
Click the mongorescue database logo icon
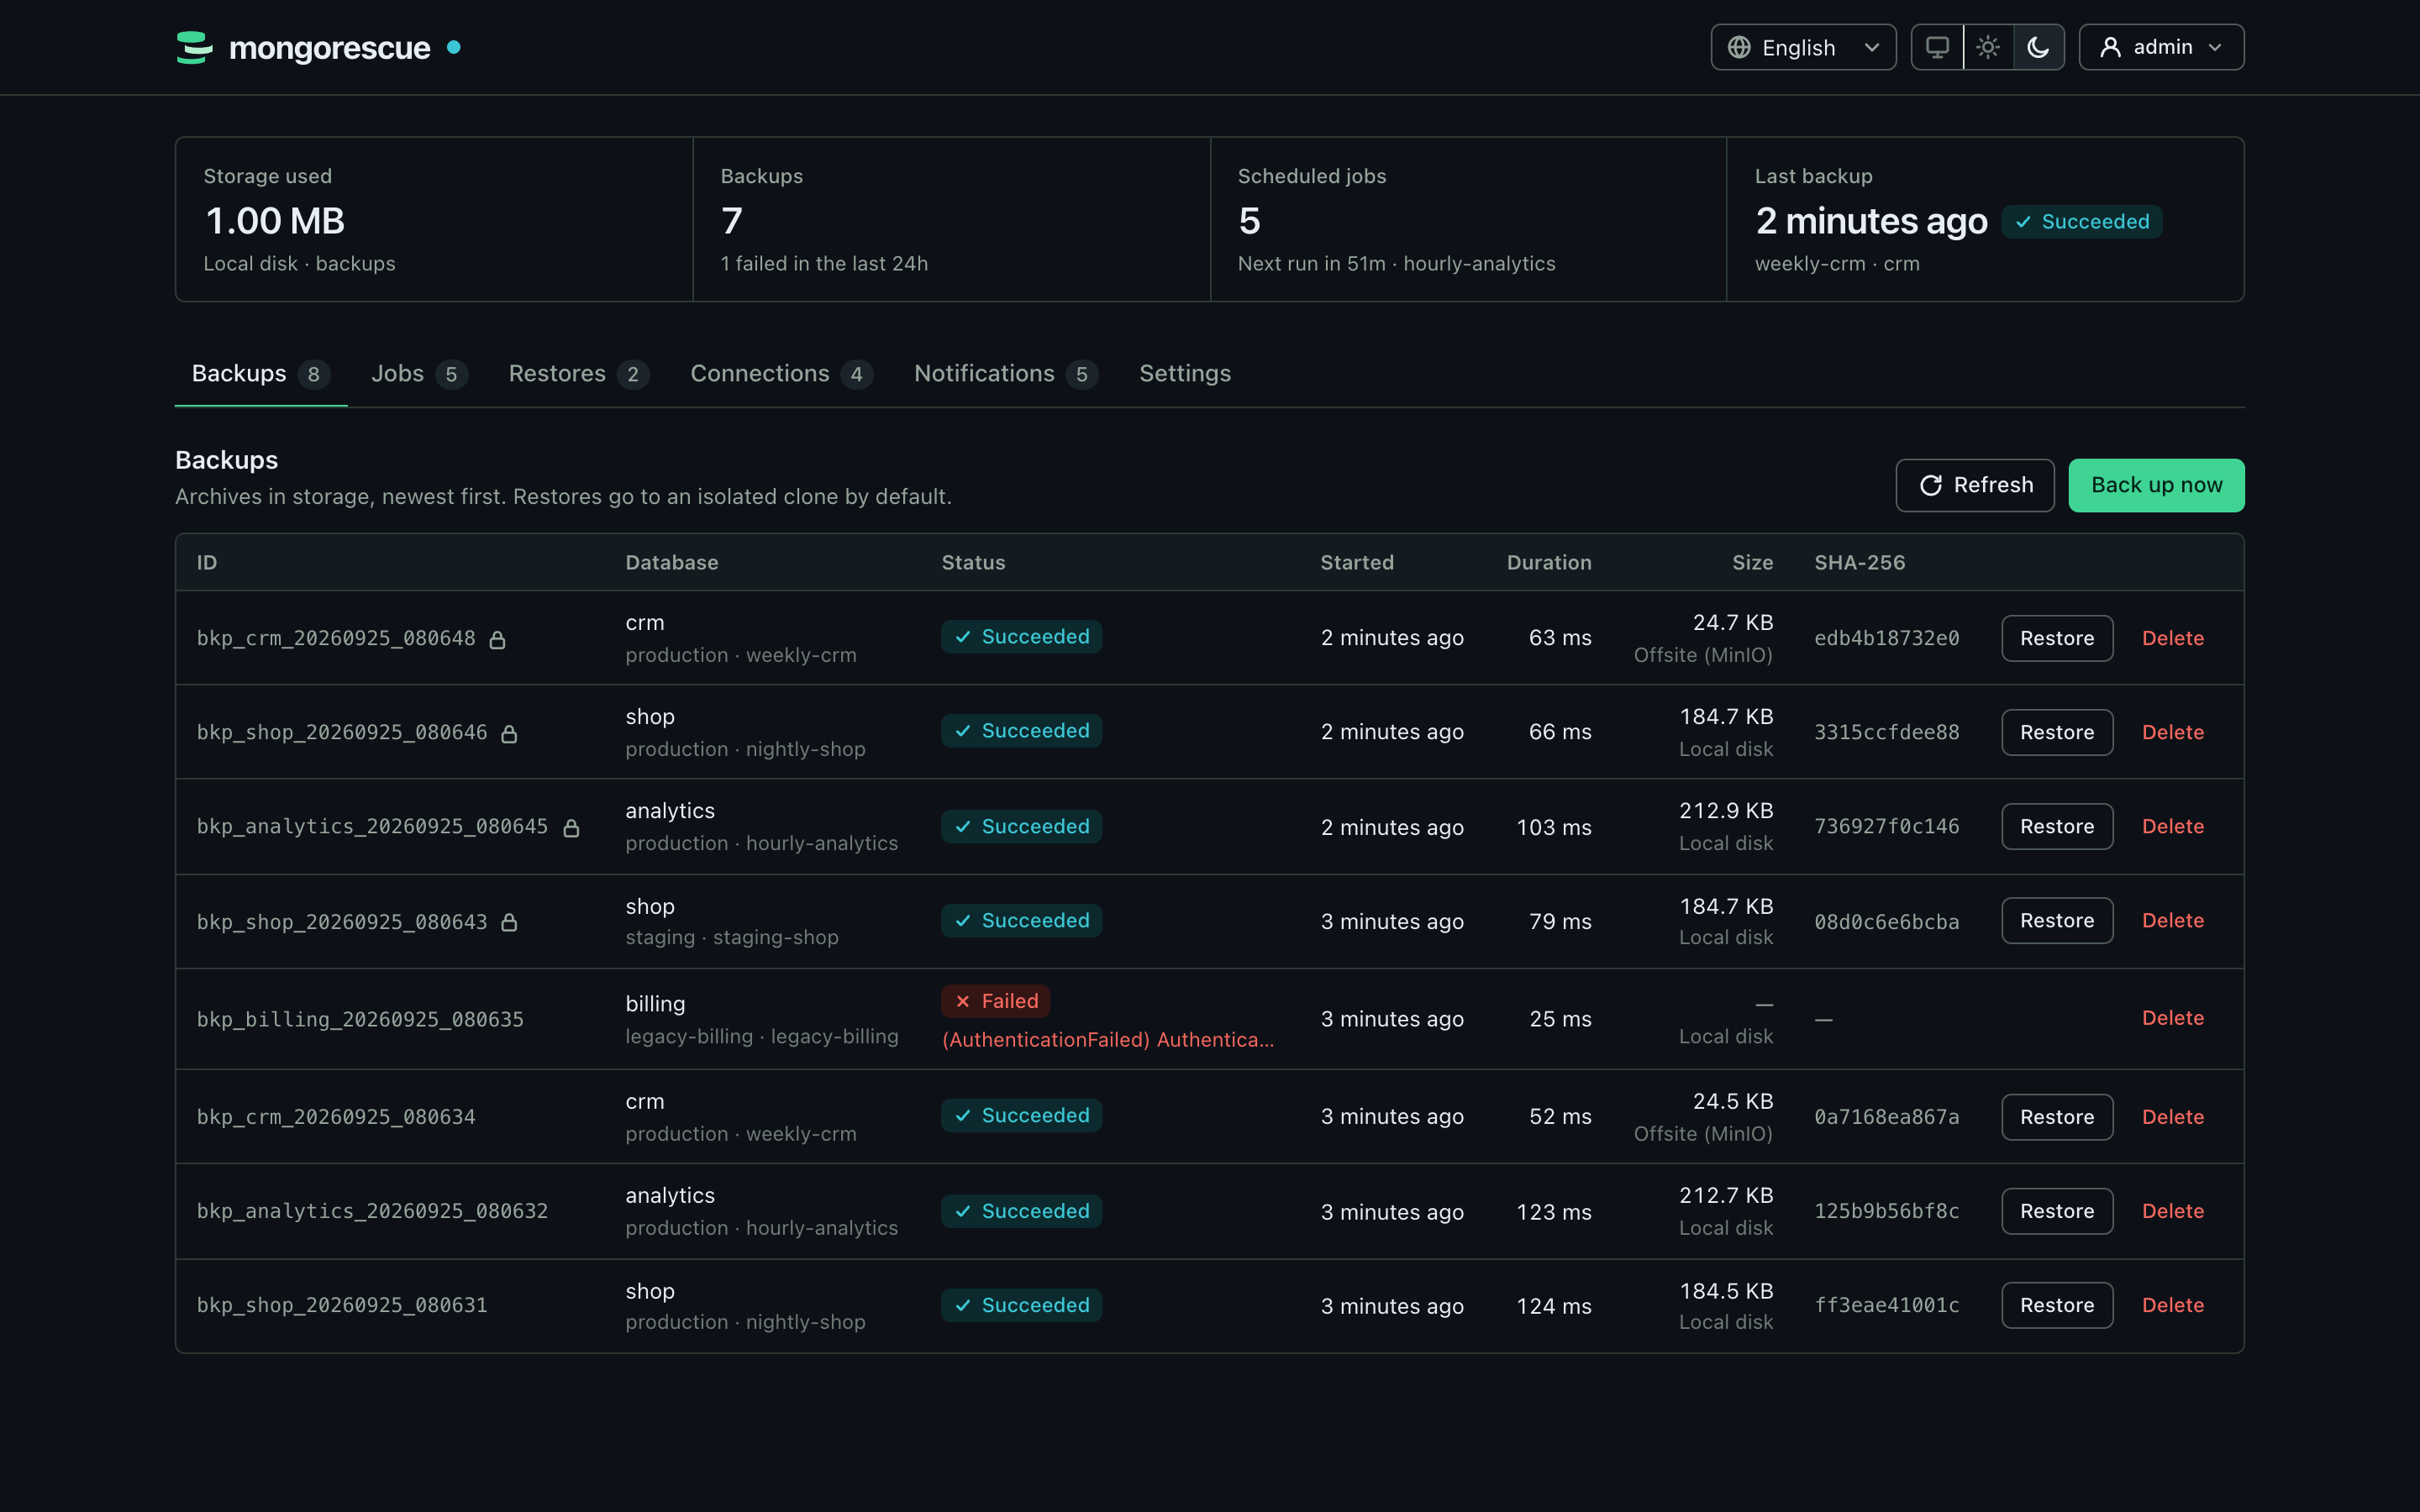(x=194, y=47)
